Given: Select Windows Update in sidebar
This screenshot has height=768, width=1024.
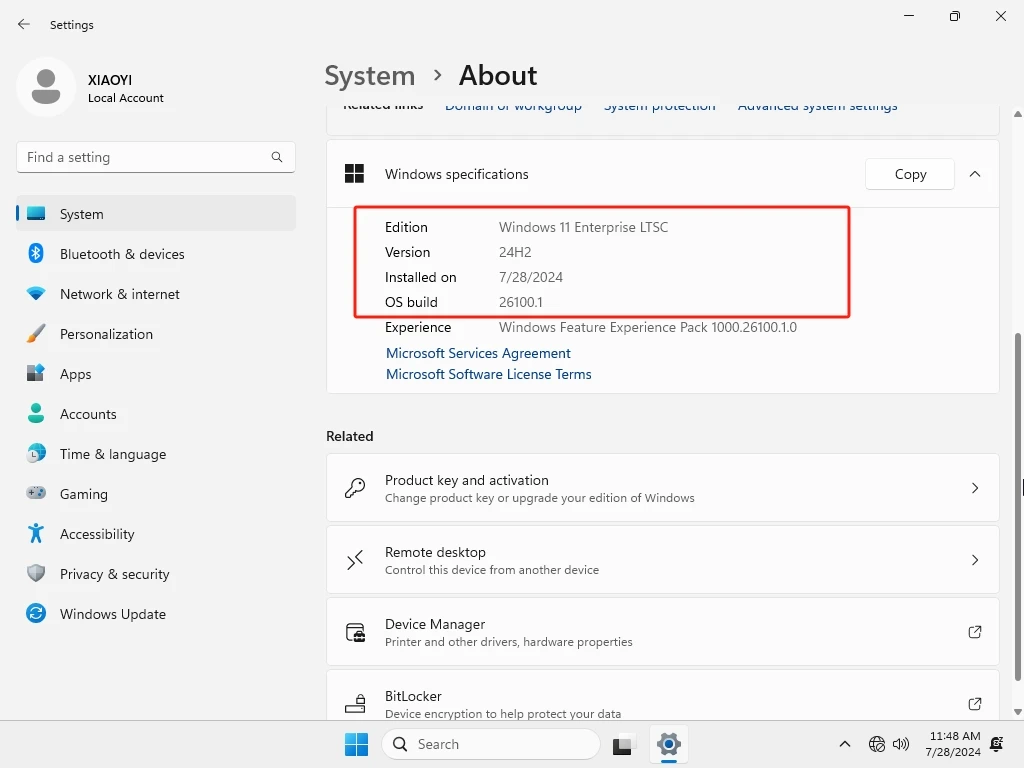Looking at the screenshot, I should click(155, 614).
